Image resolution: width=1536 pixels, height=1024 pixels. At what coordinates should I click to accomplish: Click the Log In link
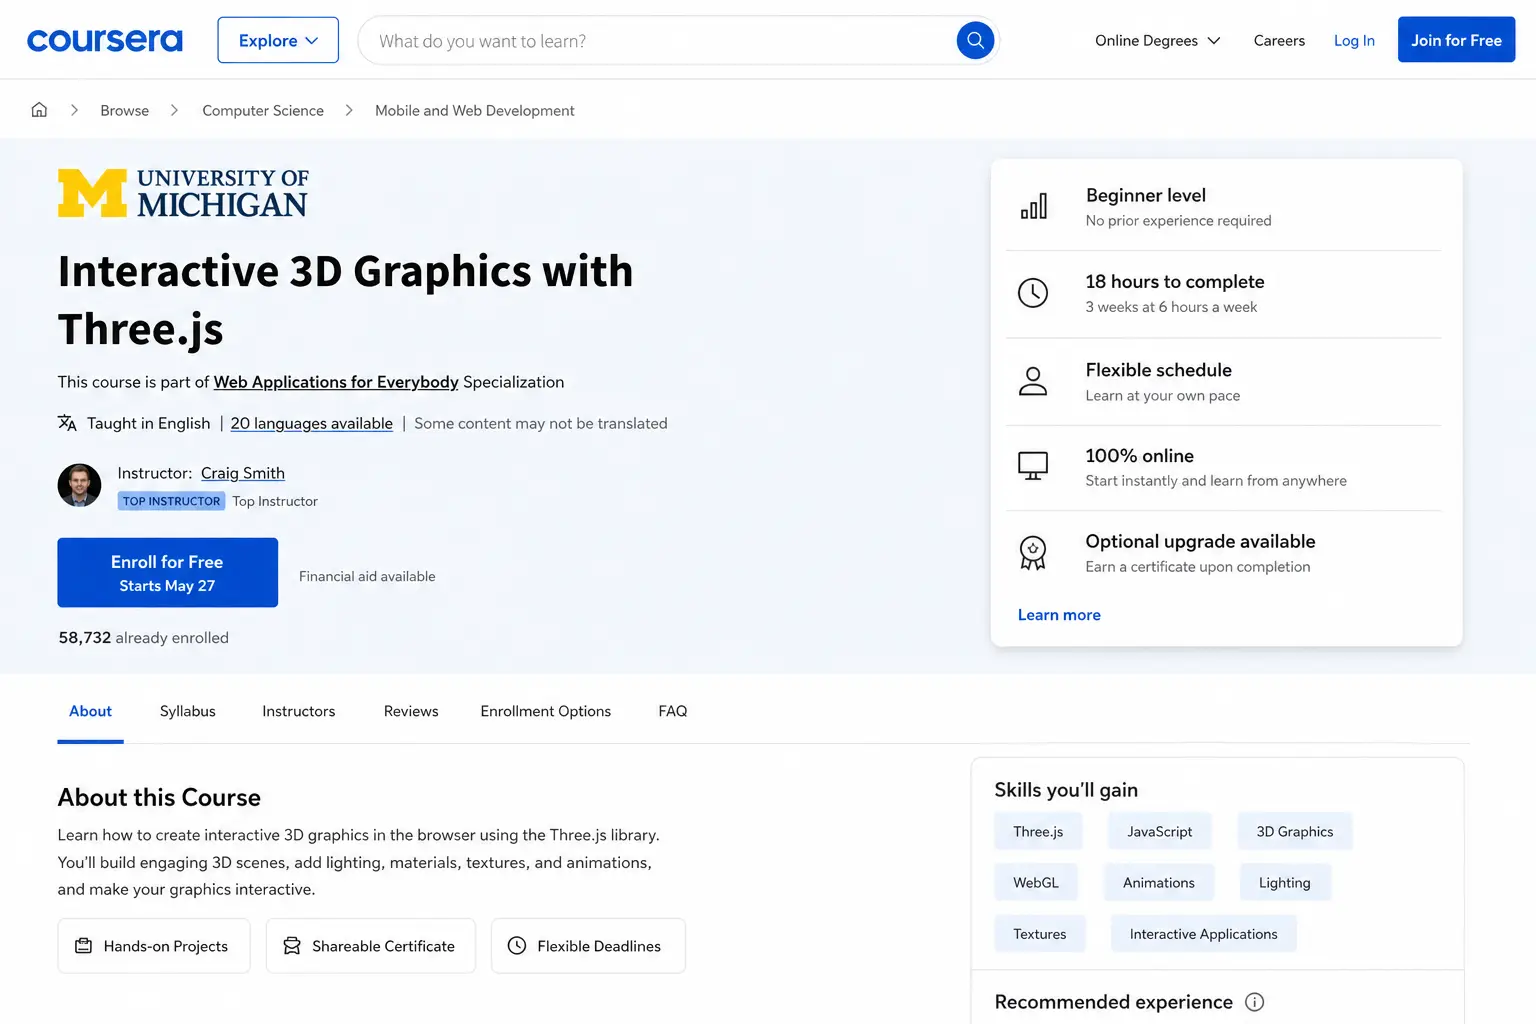coord(1354,40)
